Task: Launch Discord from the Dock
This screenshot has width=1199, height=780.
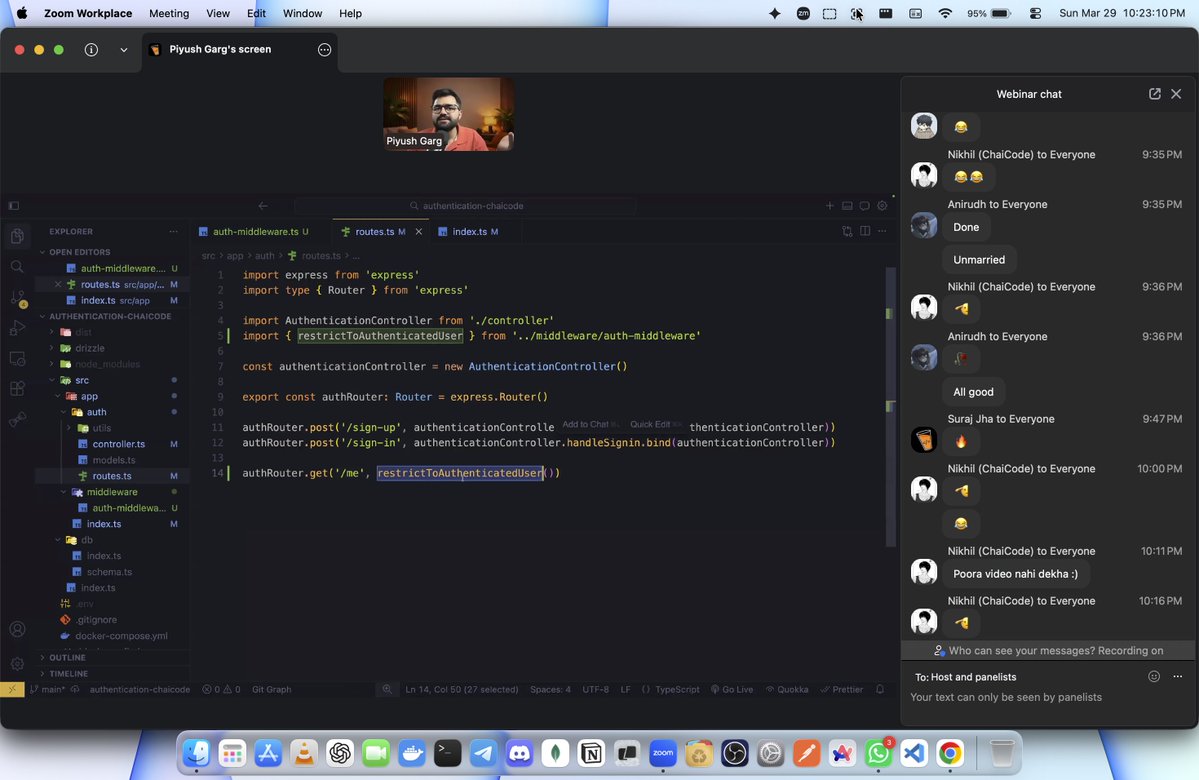Action: 519,754
